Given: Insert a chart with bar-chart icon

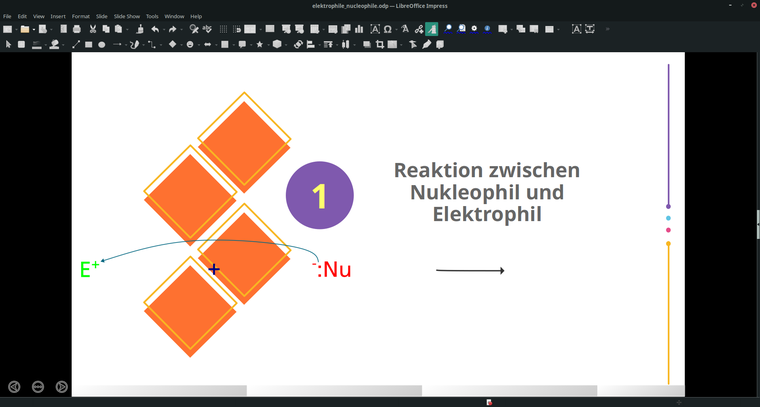Looking at the screenshot, I should pyautogui.click(x=359, y=29).
